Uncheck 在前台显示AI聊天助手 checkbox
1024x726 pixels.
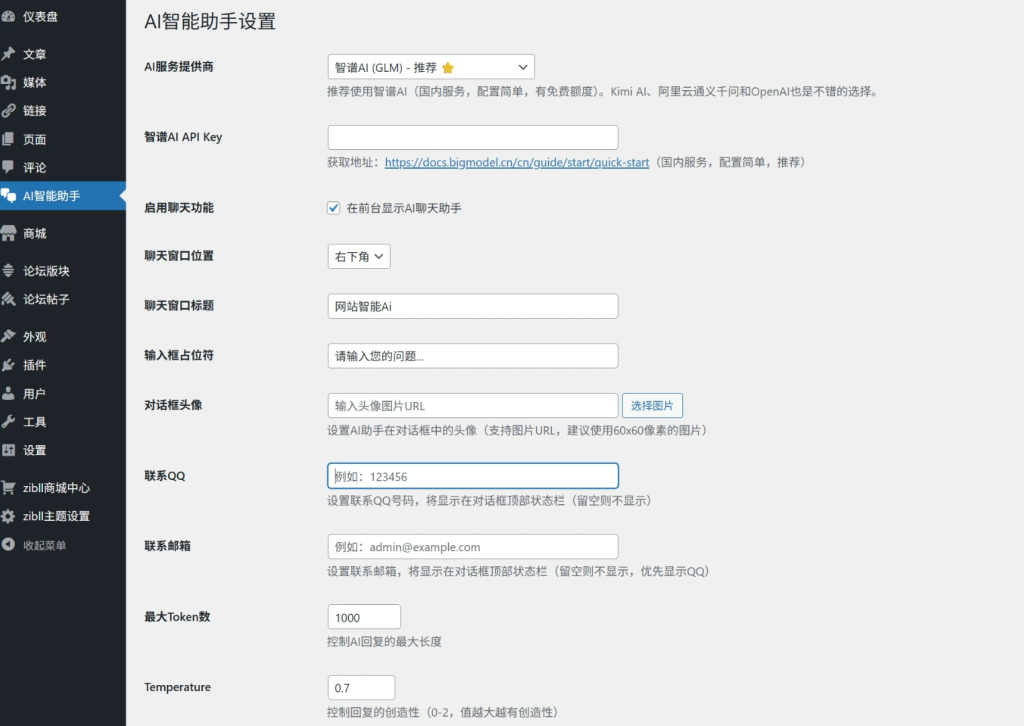(334, 208)
